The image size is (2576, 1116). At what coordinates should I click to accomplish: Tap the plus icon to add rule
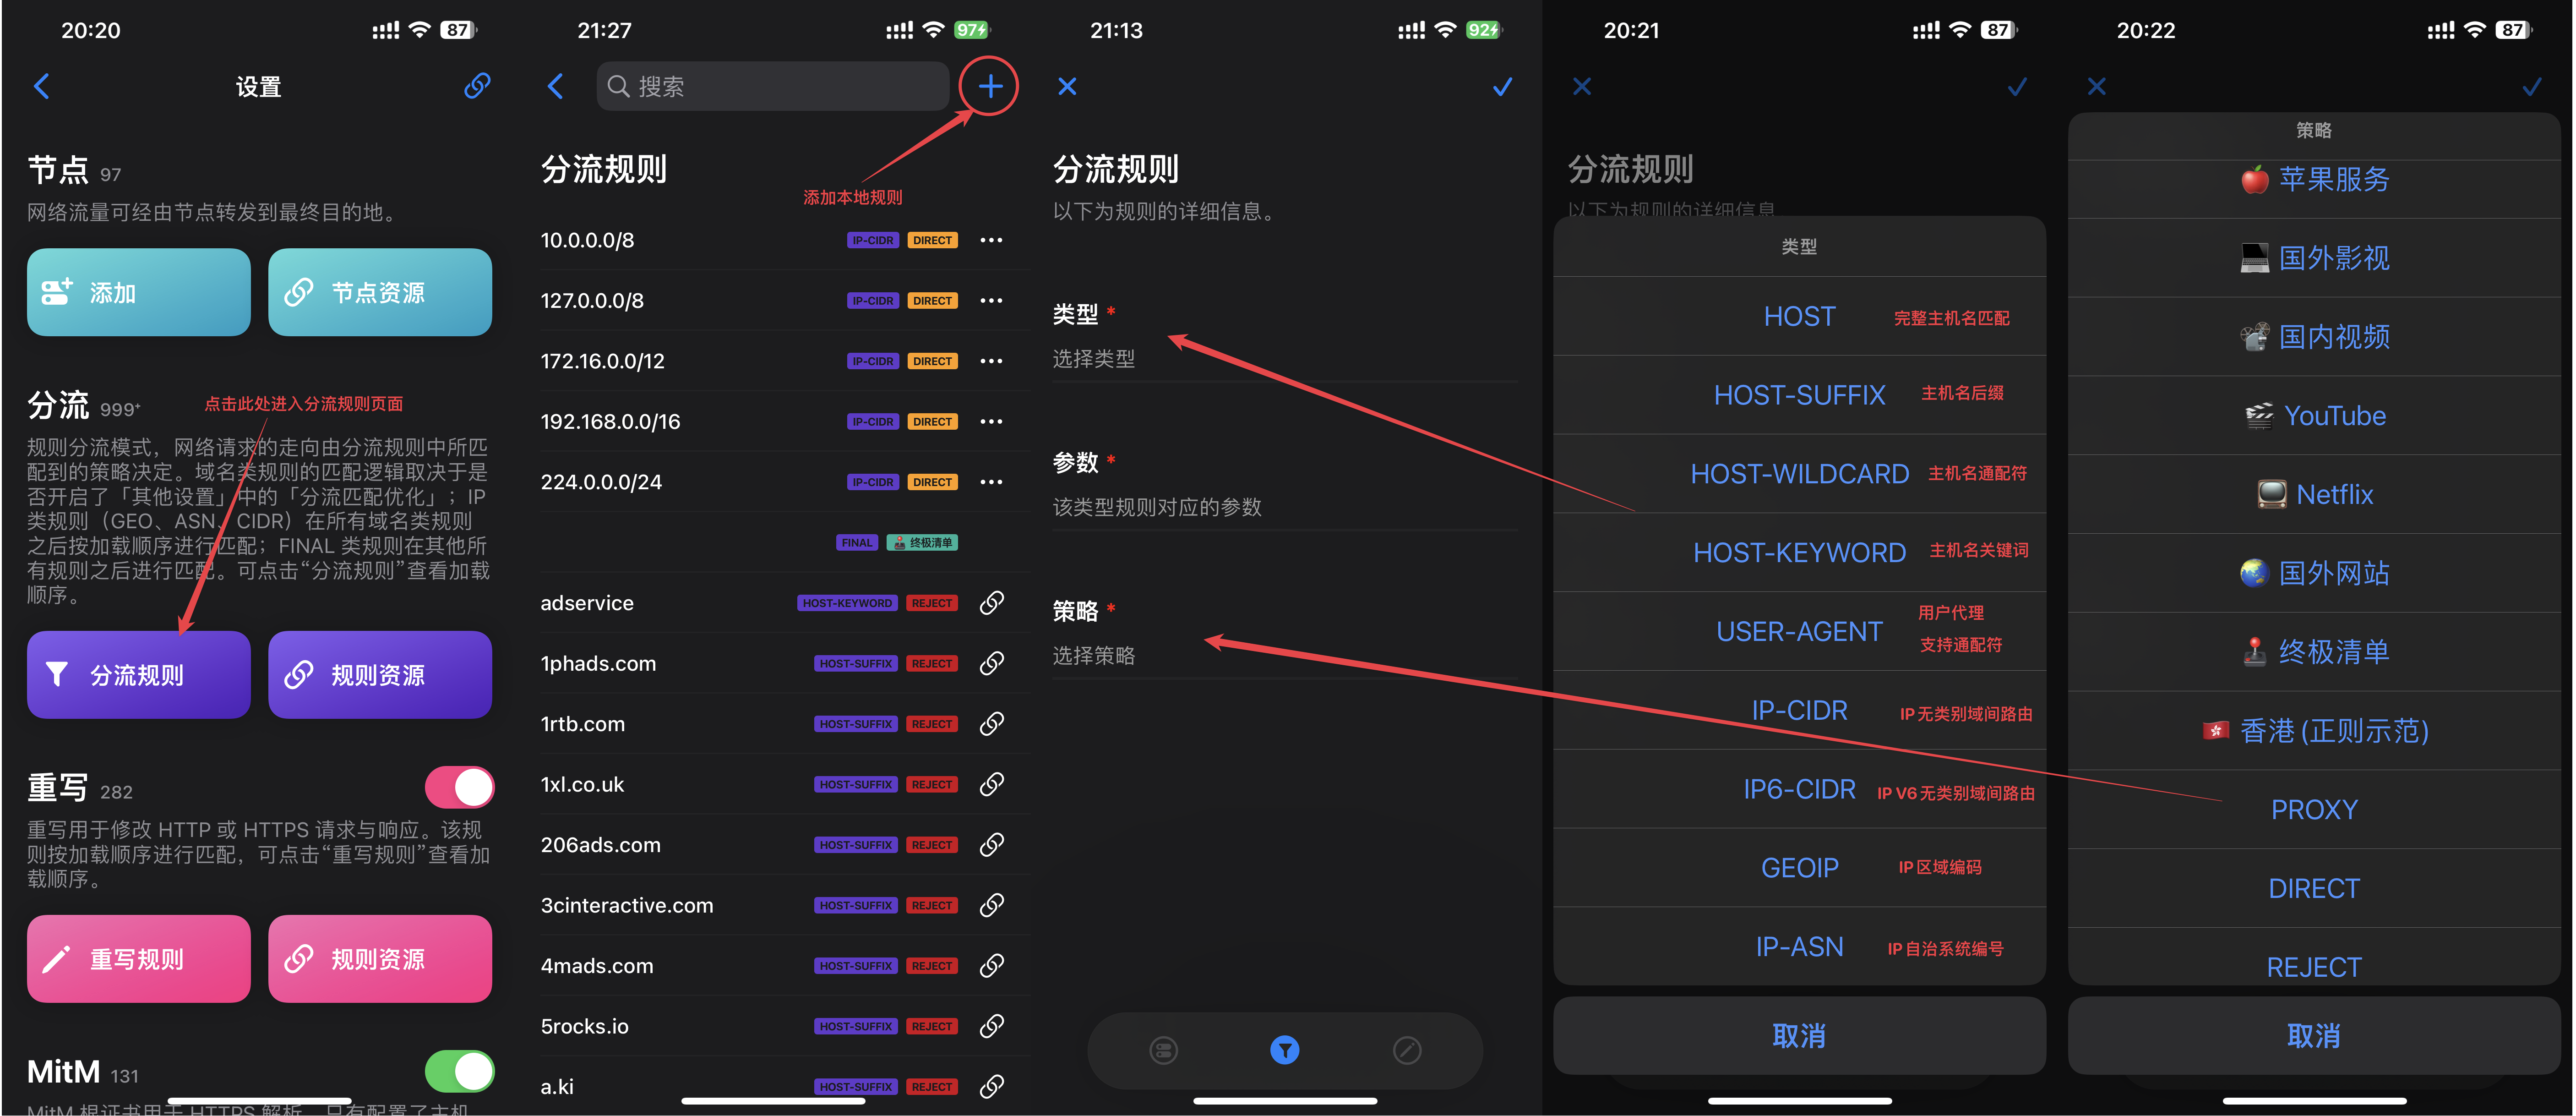(x=990, y=86)
